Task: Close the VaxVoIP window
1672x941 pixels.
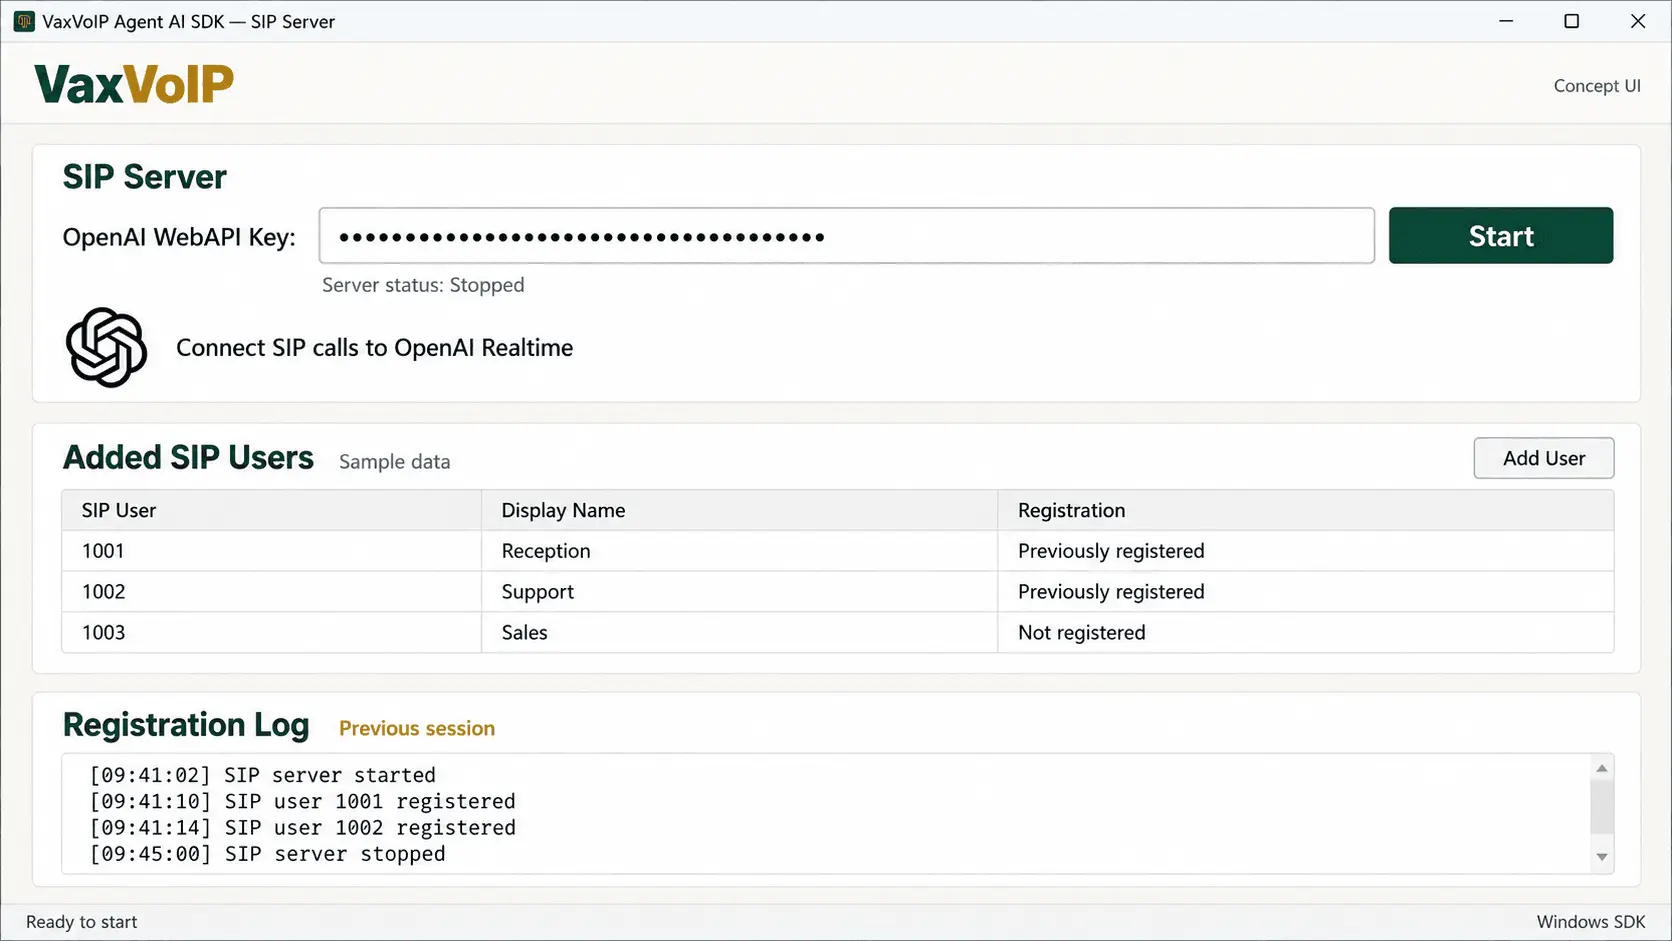Action: [1638, 21]
